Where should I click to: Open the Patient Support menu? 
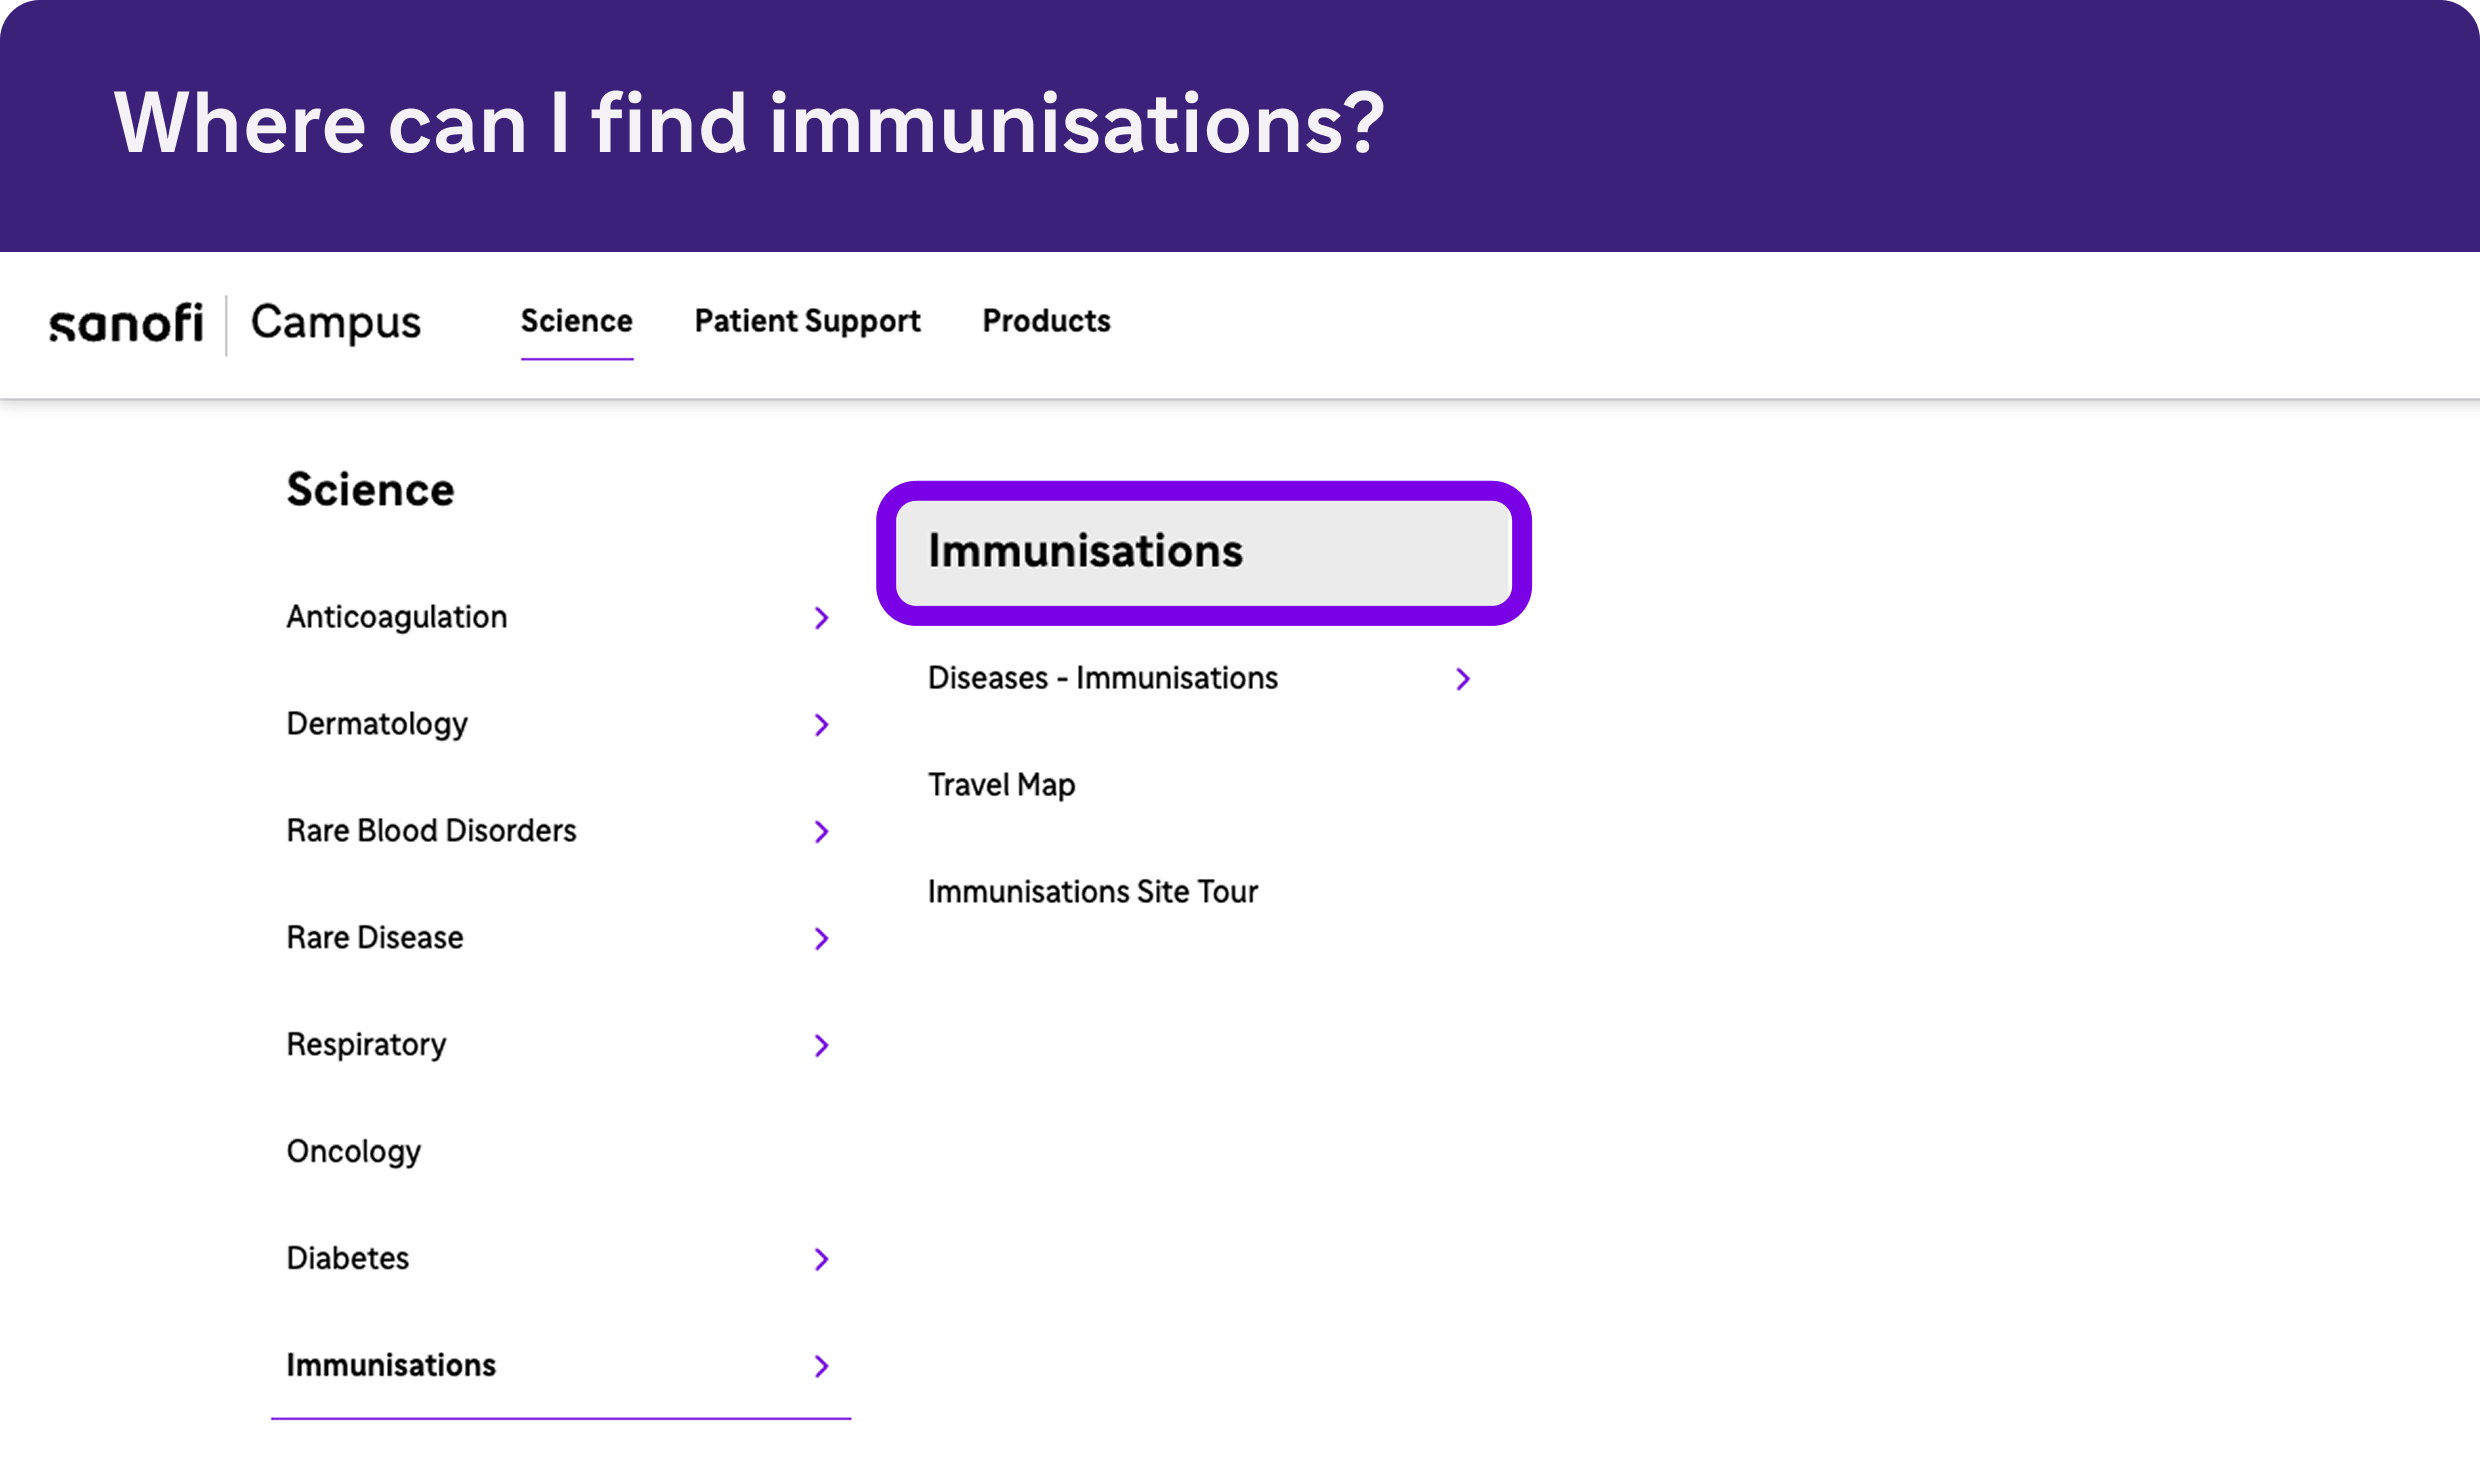807,321
